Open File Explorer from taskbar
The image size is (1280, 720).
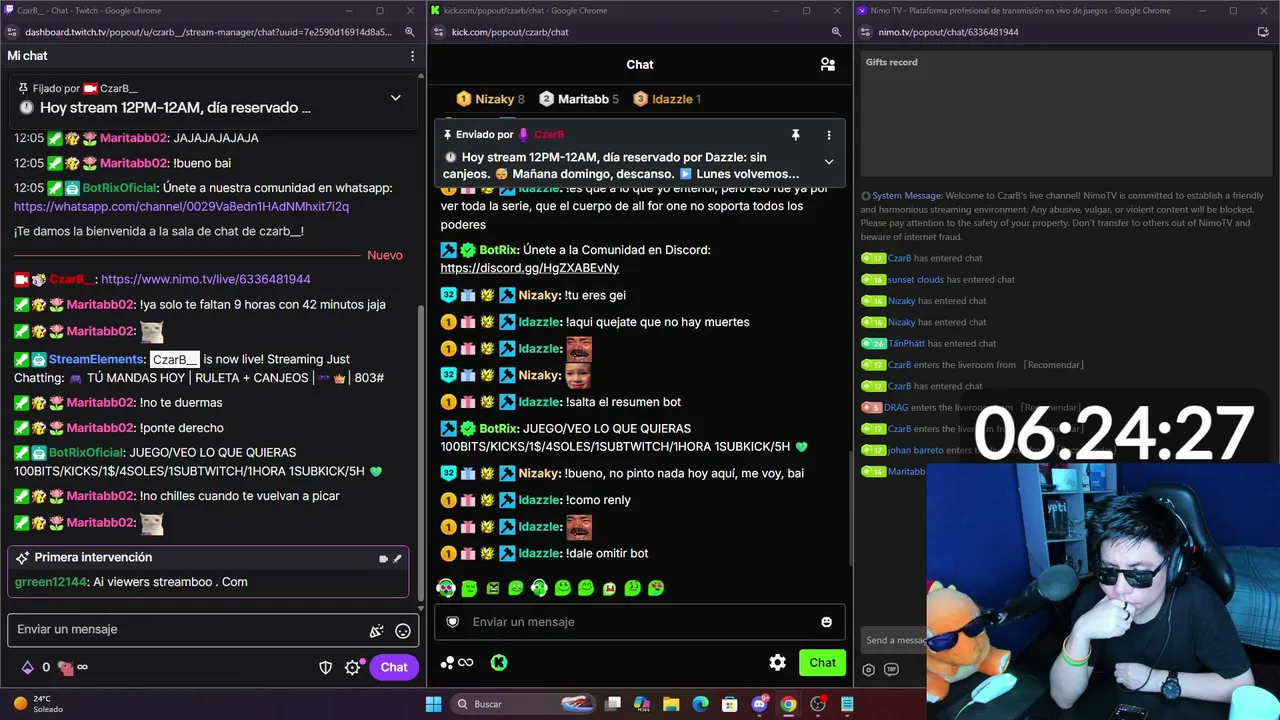pyautogui.click(x=671, y=704)
